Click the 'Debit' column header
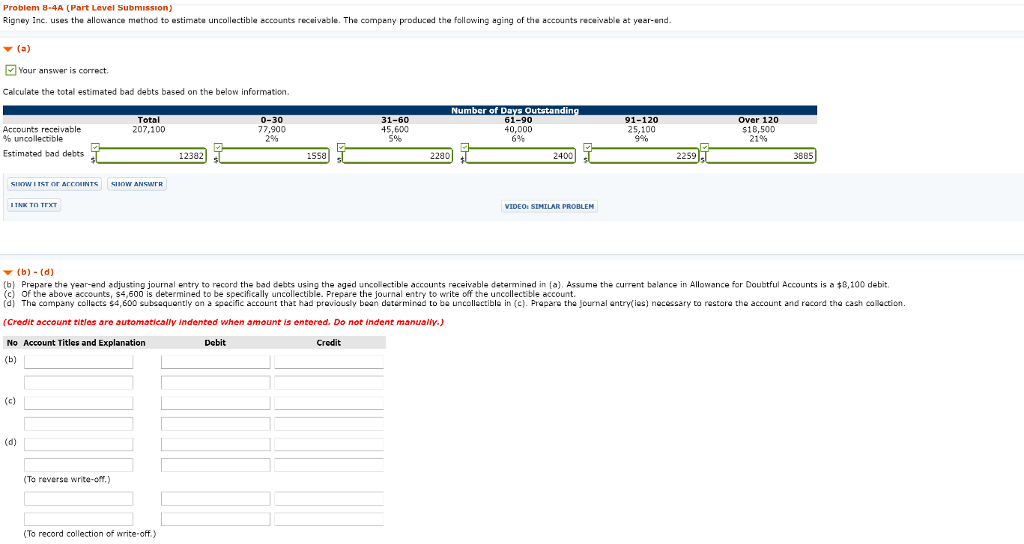This screenshot has height=544, width=1024. (x=215, y=343)
